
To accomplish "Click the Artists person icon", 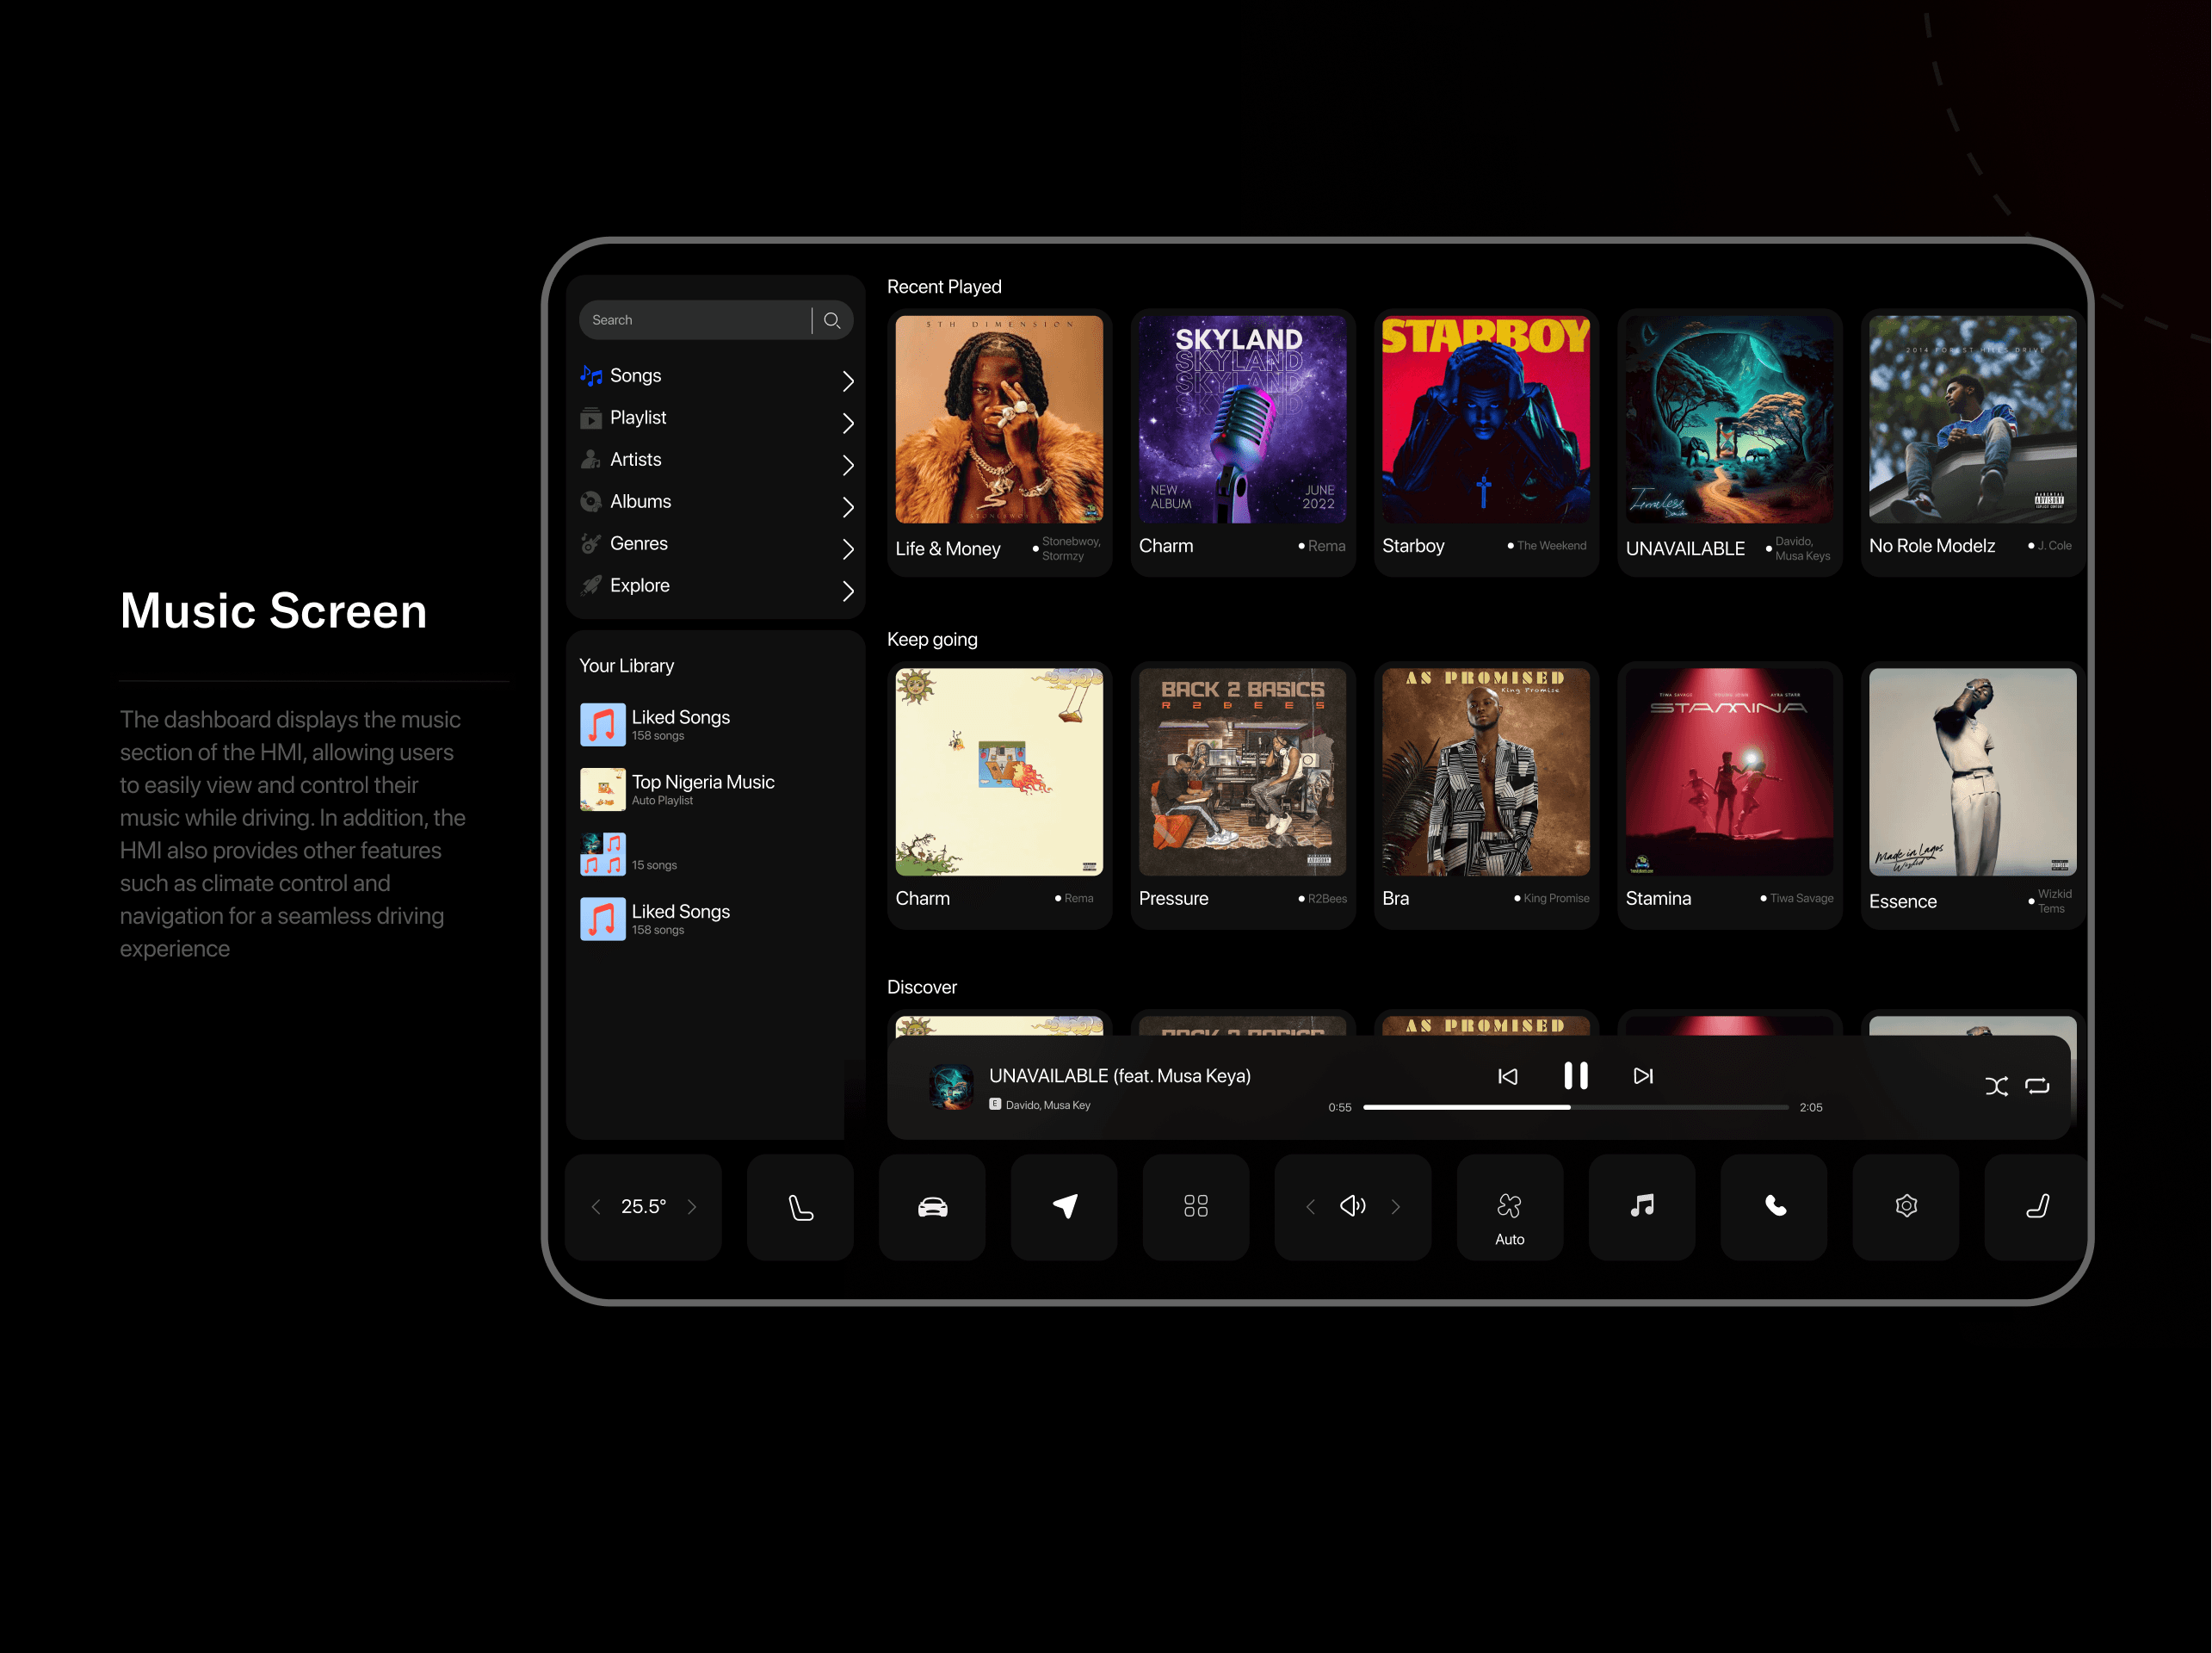I will pyautogui.click(x=591, y=460).
